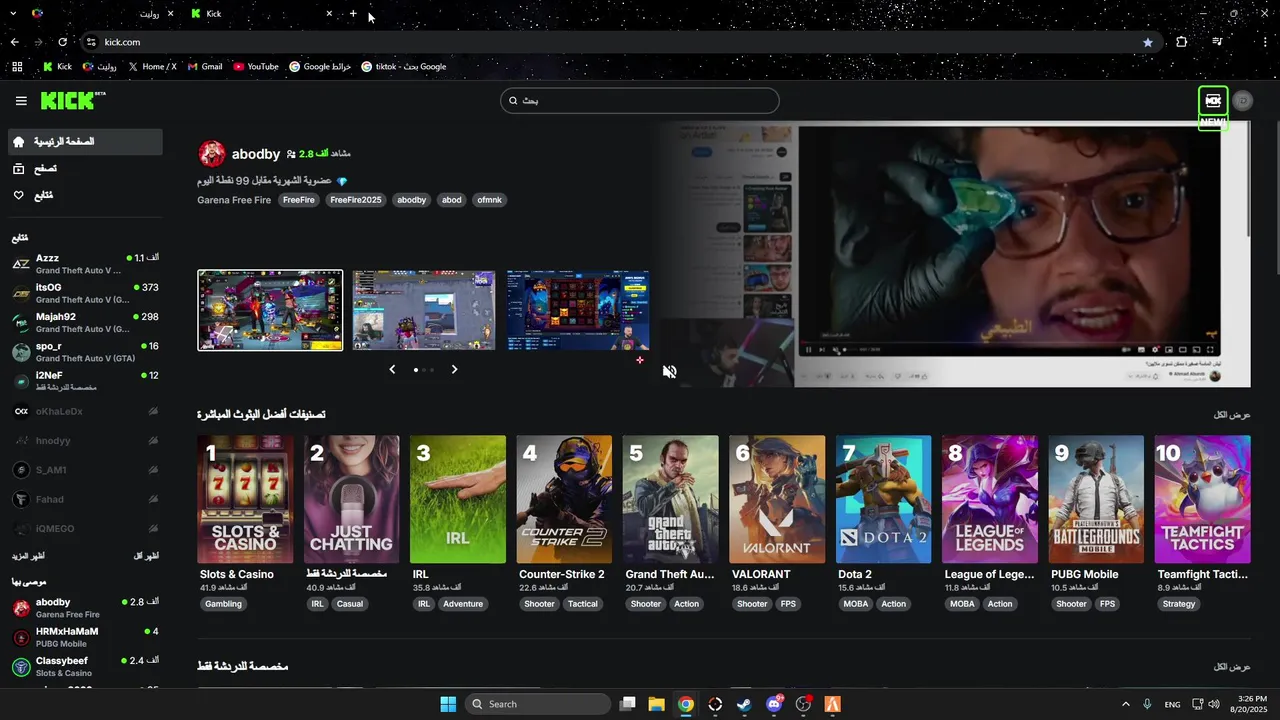Click the ofmnk tag
This screenshot has height=720, width=1280.
(x=489, y=200)
